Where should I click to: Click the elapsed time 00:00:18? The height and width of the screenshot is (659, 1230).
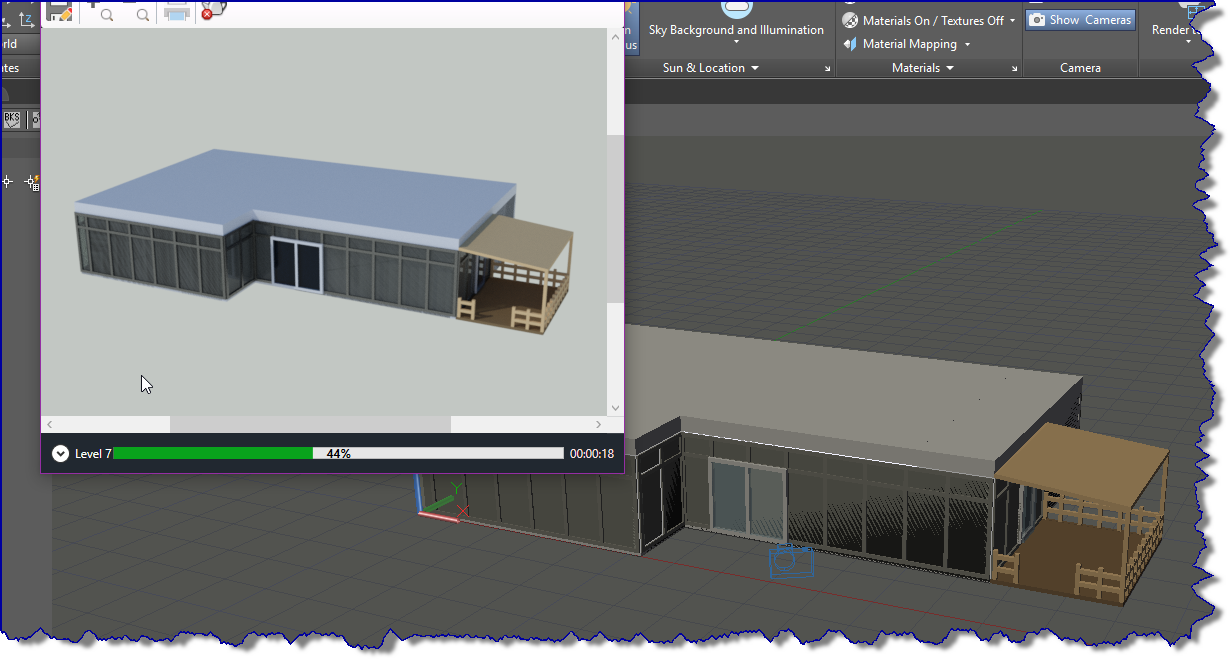tap(592, 454)
